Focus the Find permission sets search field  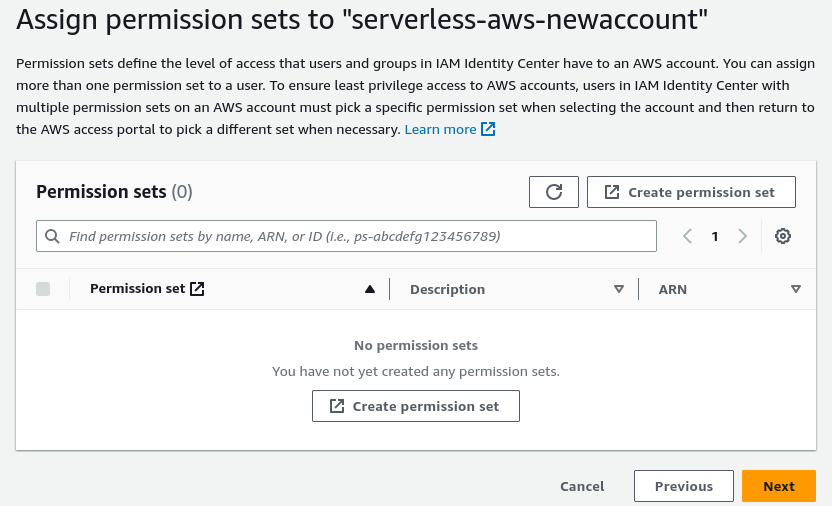[x=355, y=237]
